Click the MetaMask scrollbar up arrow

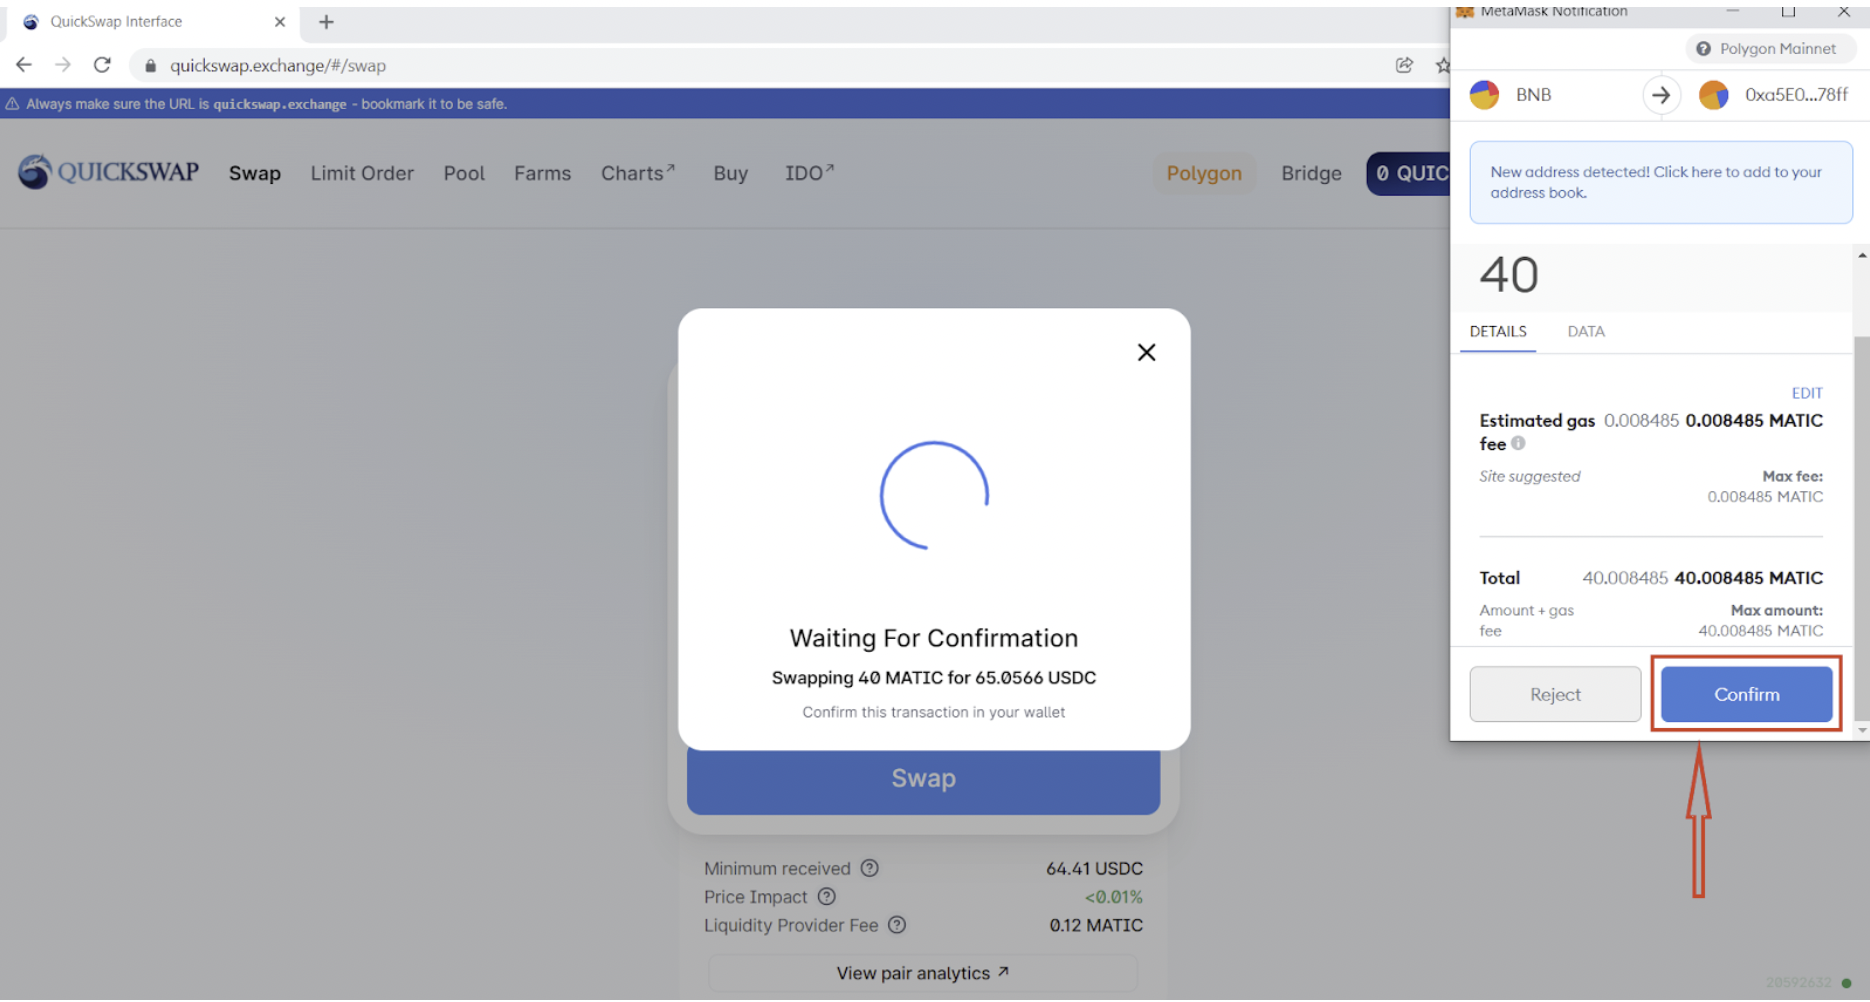point(1862,256)
